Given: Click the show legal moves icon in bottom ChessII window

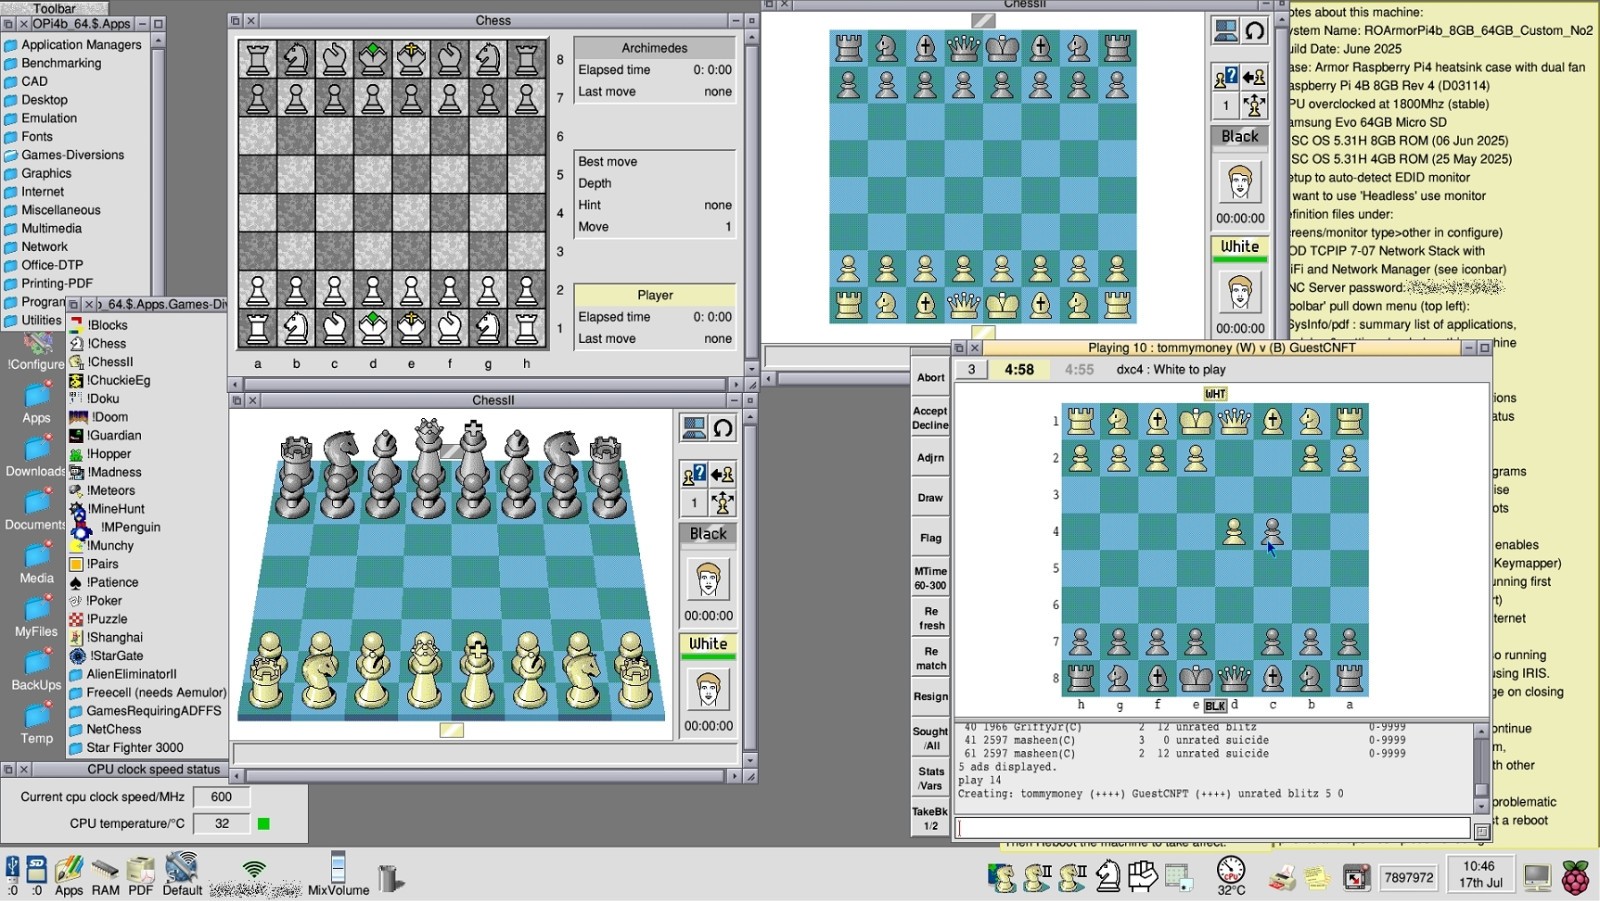Looking at the screenshot, I should tap(722, 502).
